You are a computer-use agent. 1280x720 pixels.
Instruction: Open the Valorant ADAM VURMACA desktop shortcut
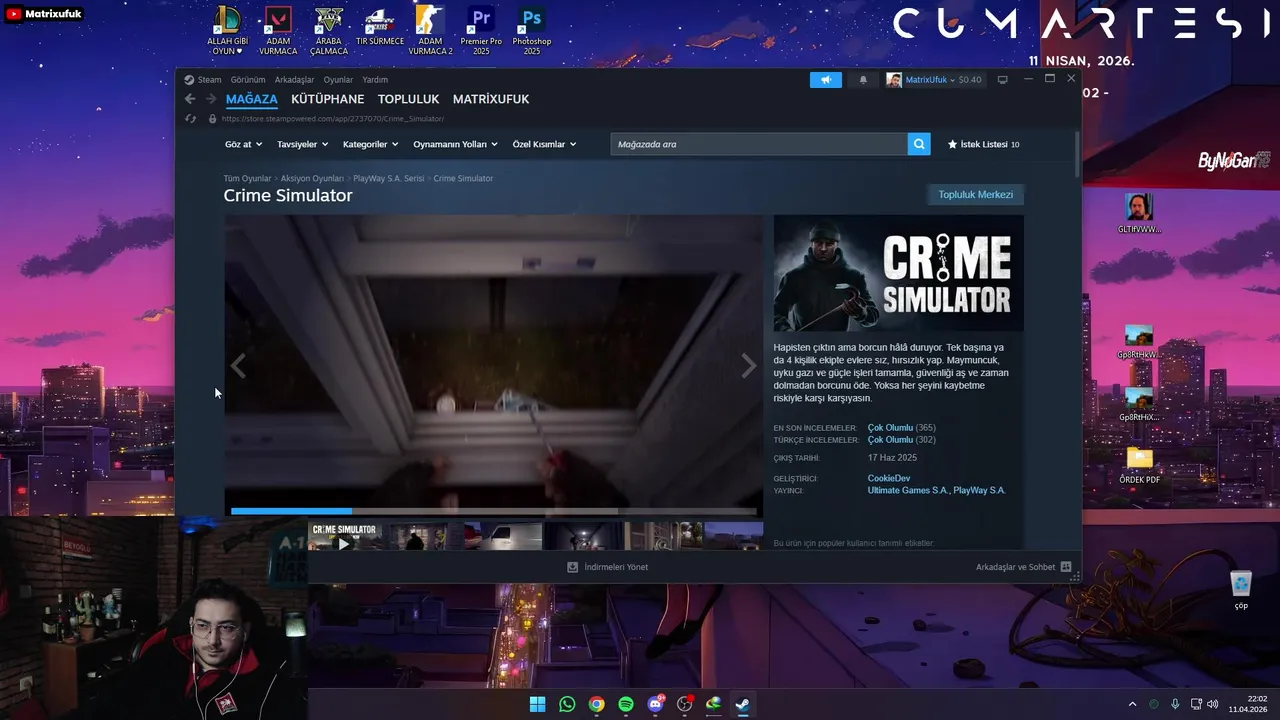click(278, 32)
